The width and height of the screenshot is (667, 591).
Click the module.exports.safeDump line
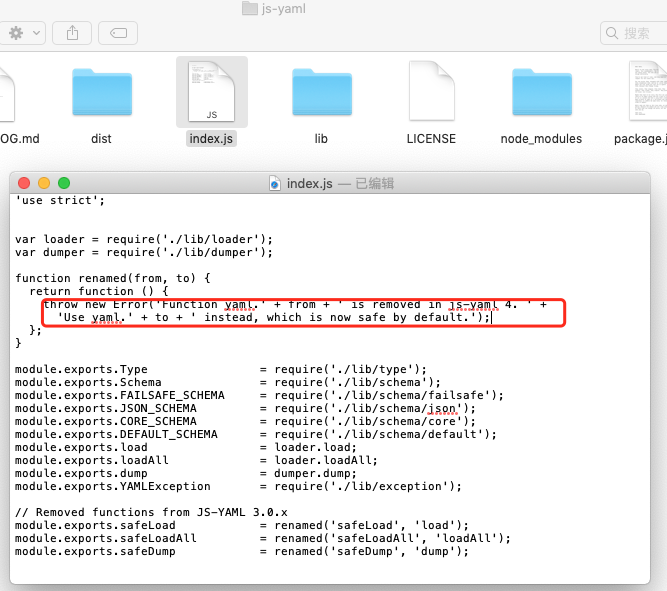pyautogui.click(x=242, y=551)
